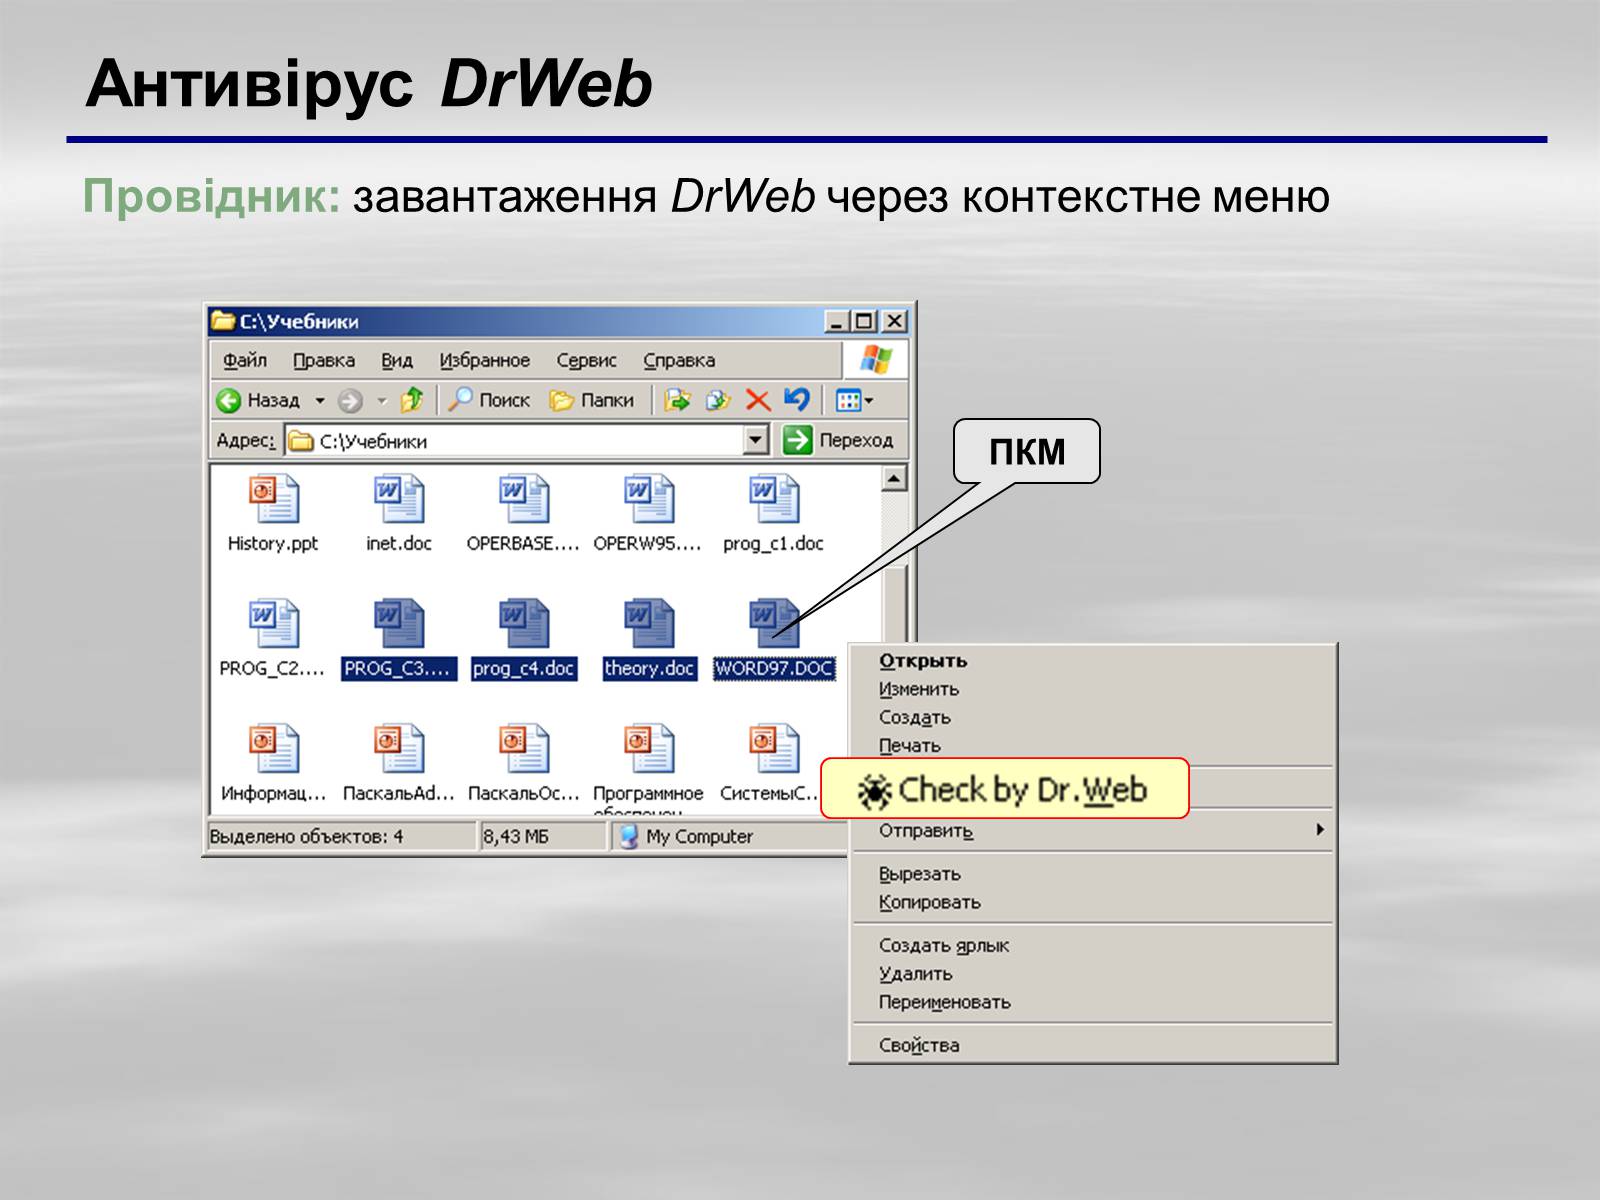Viewport: 1600px width, 1200px height.
Task: Open the Избранное menu
Action: click(x=485, y=360)
